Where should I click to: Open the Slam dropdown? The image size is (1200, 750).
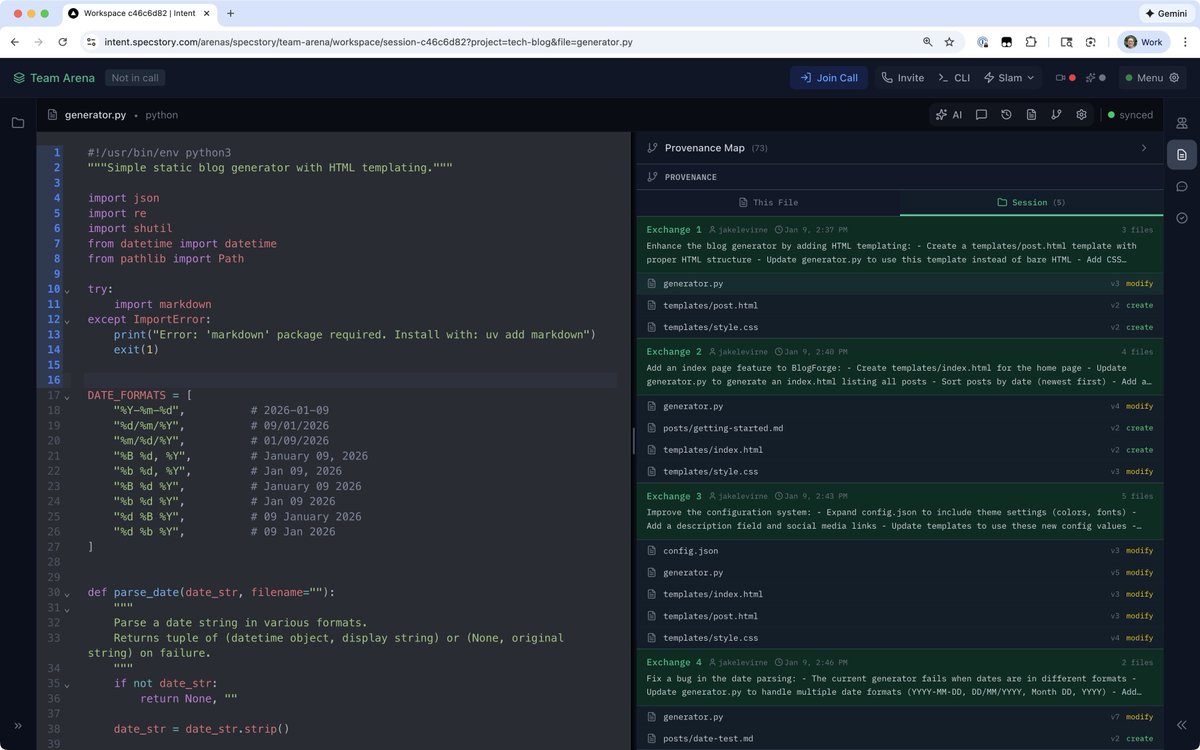point(1011,78)
